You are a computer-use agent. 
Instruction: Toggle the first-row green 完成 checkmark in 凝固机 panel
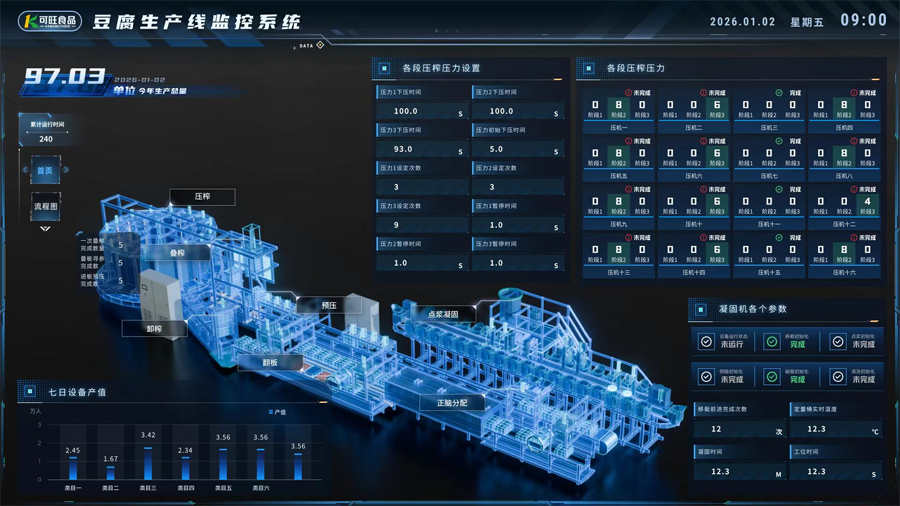[772, 341]
